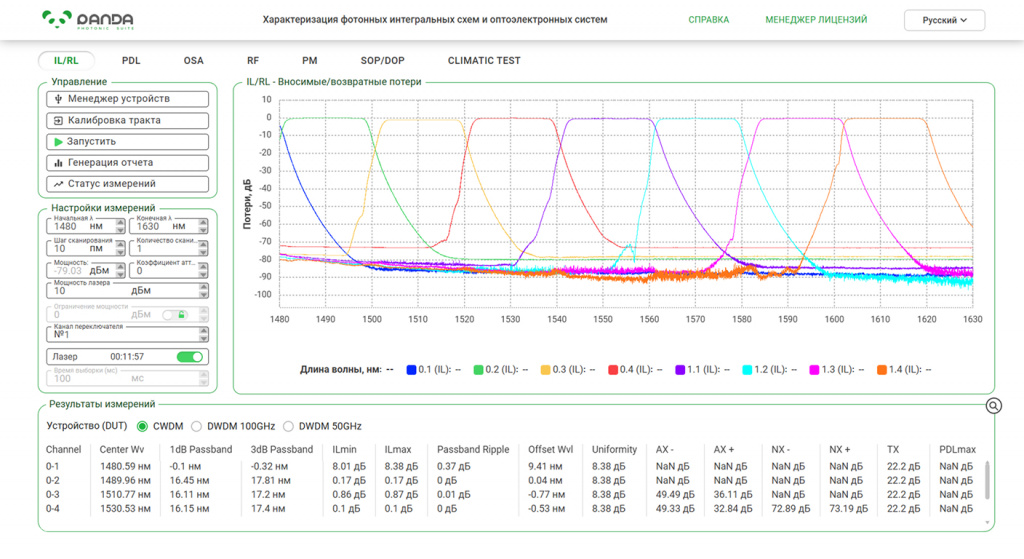Open МЕНЕДЖЕР ЛИЦЕНЗИЙ link

[816, 20]
